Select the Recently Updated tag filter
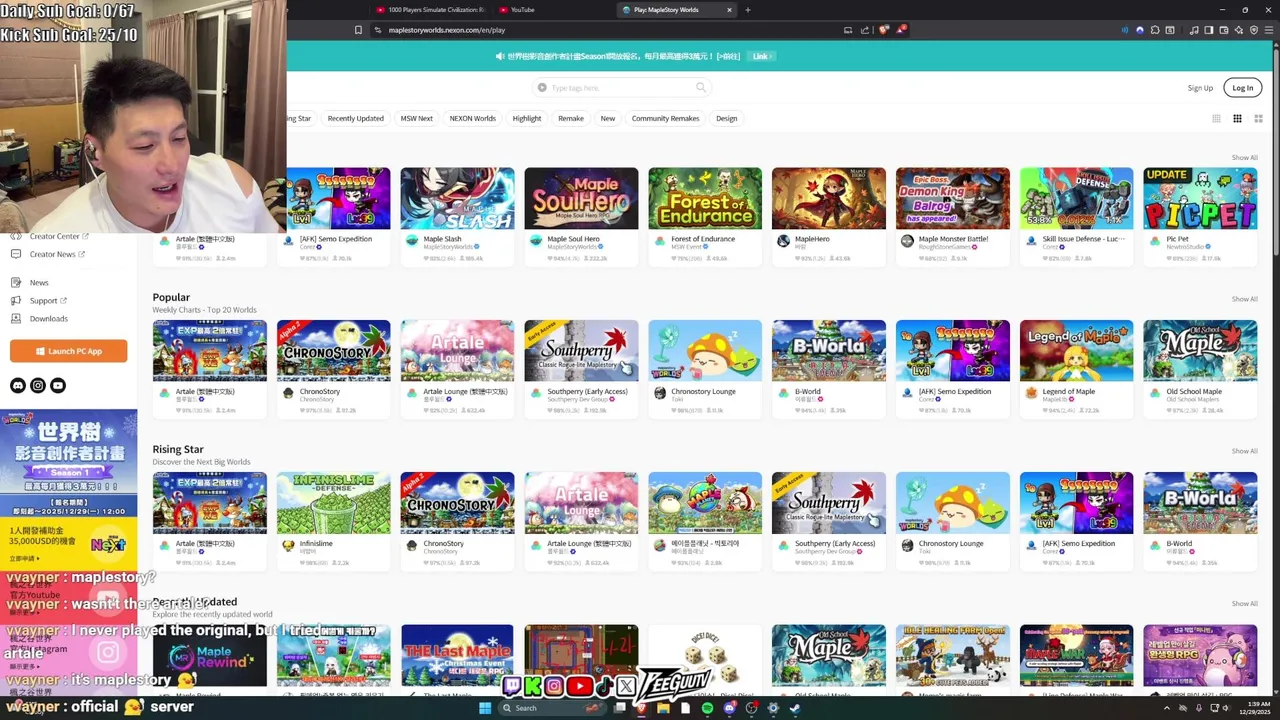Screen dimensions: 1280x720 [355, 118]
